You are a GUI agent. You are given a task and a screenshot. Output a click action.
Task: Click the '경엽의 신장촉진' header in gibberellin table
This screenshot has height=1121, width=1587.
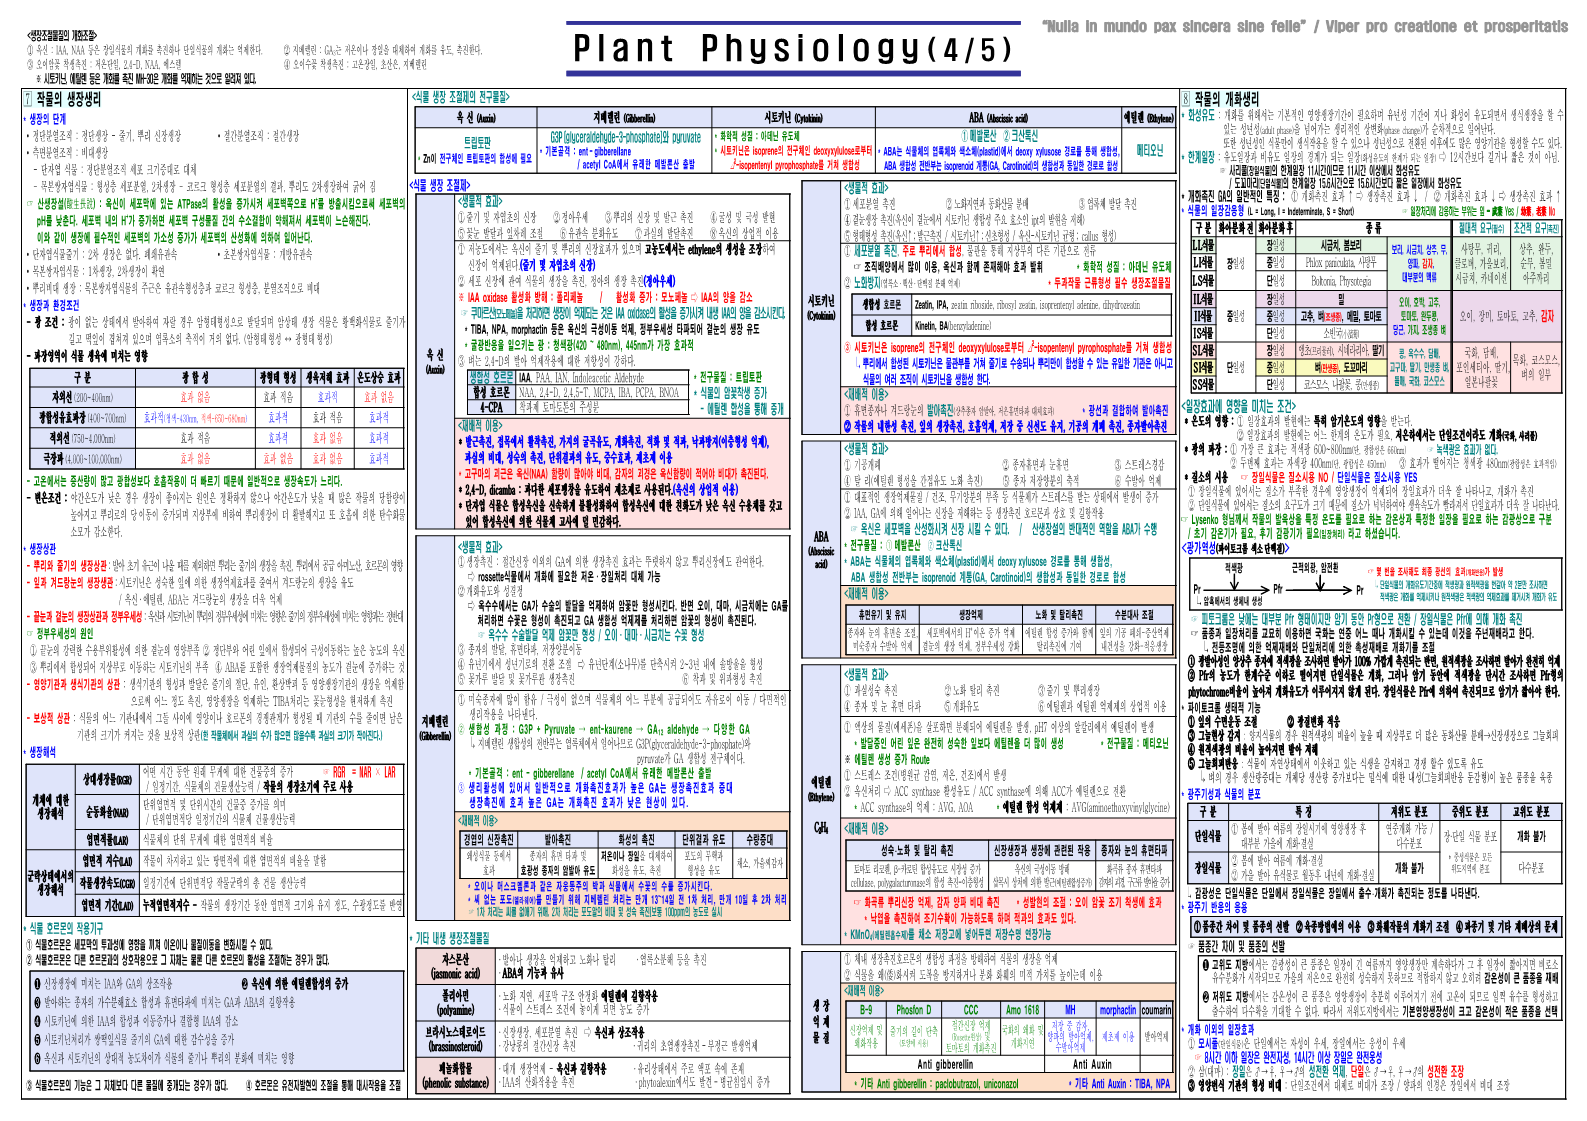click(488, 840)
